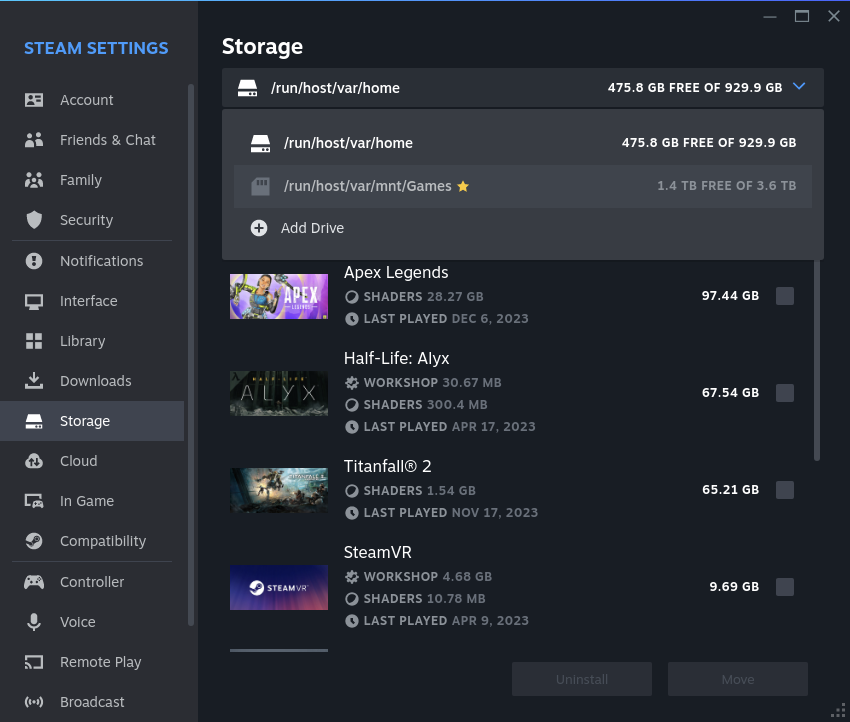850x722 pixels.
Task: Tick the Apex Legends checkbox
Action: point(785,296)
